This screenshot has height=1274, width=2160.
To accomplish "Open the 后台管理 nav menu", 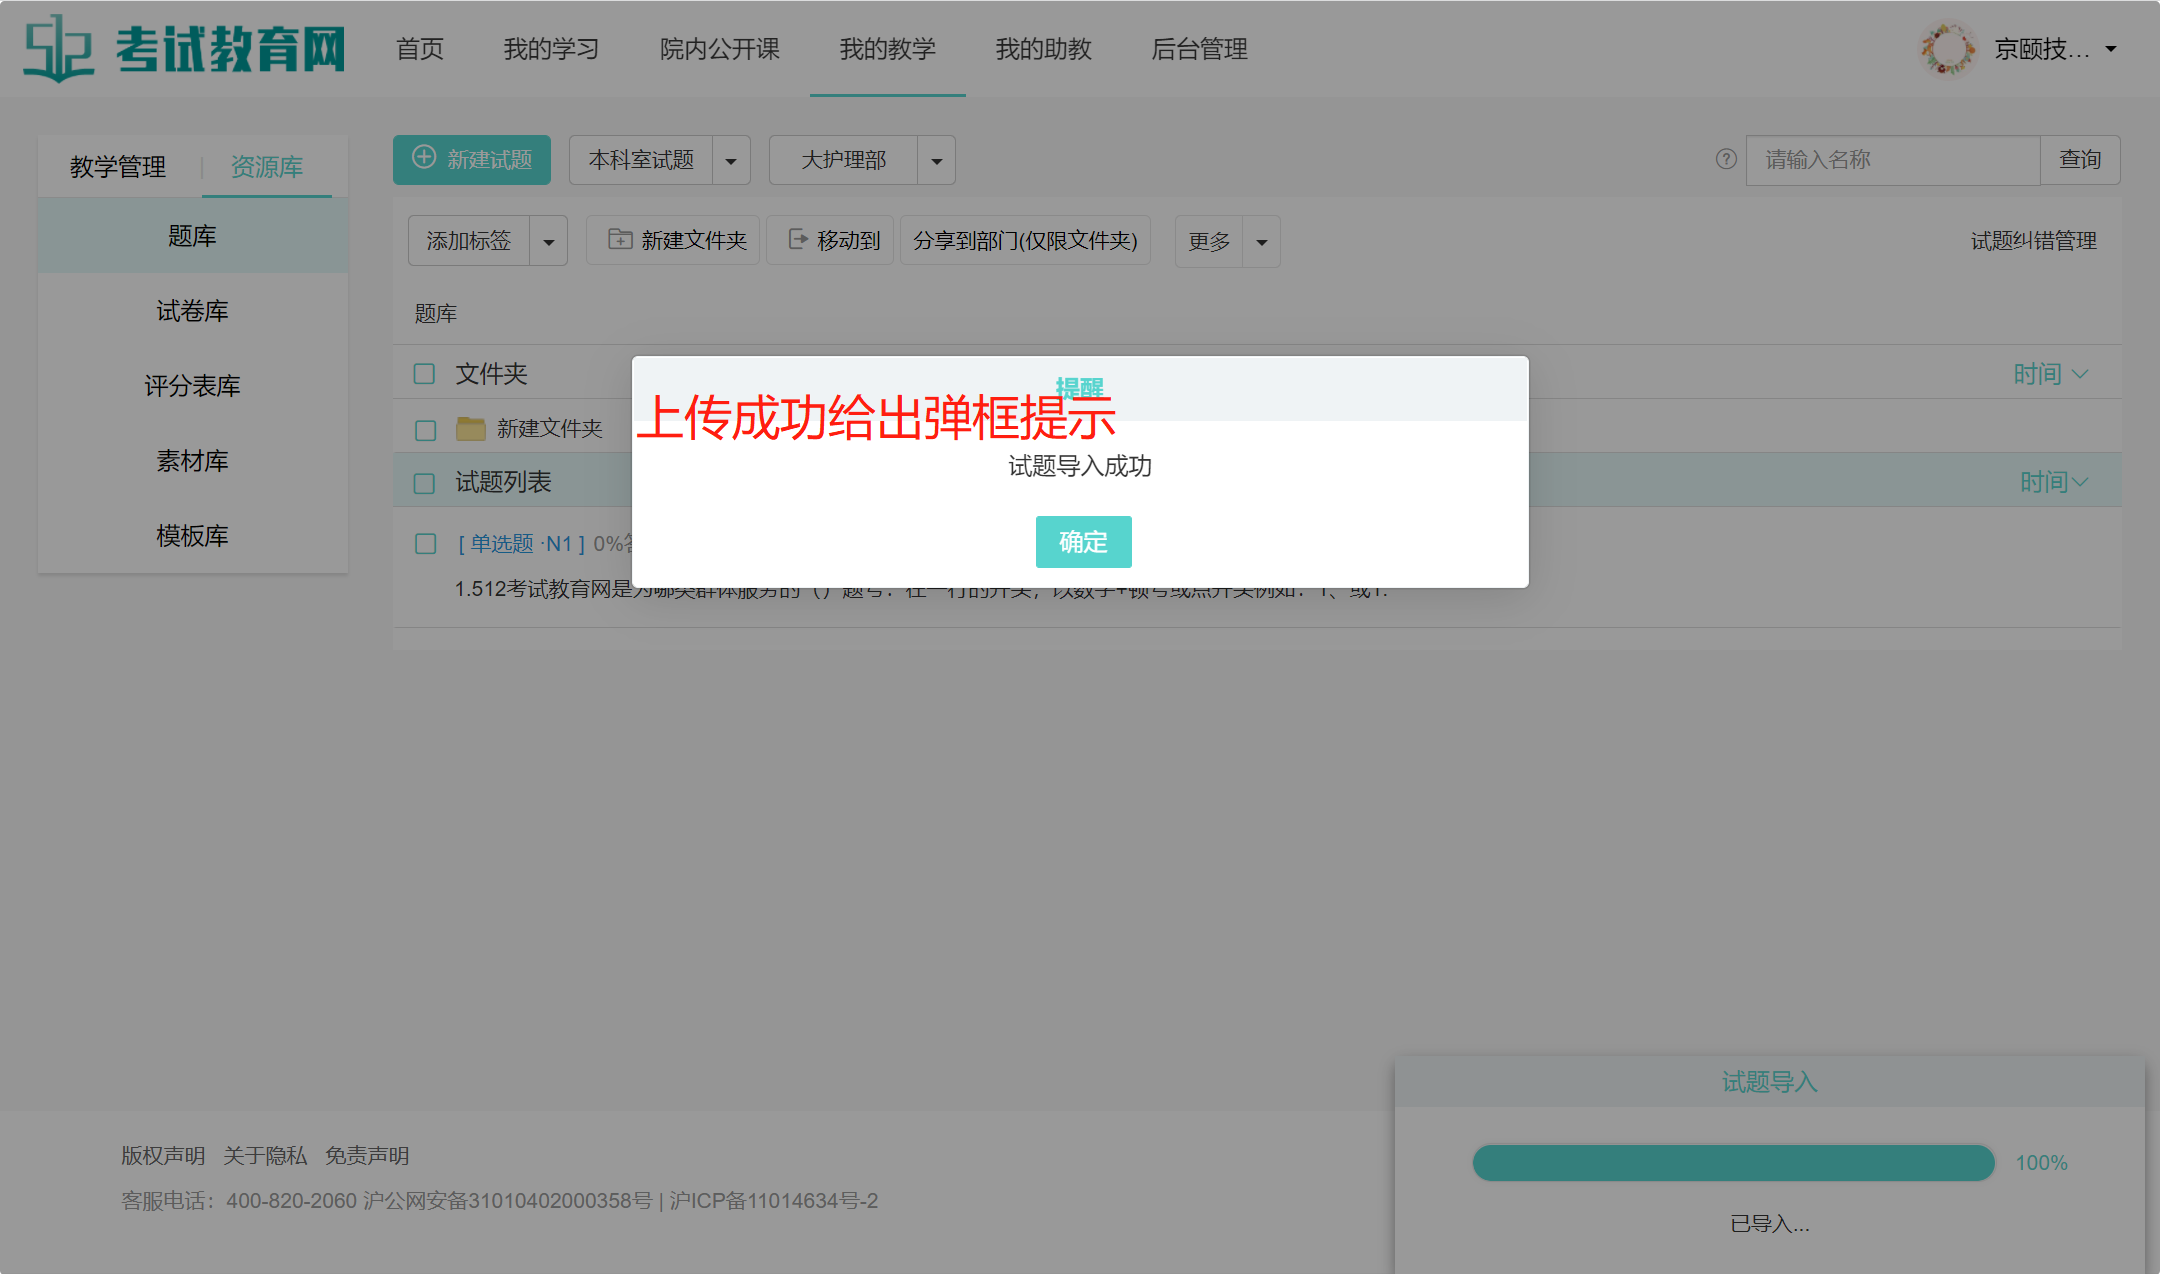I will 1199,49.
